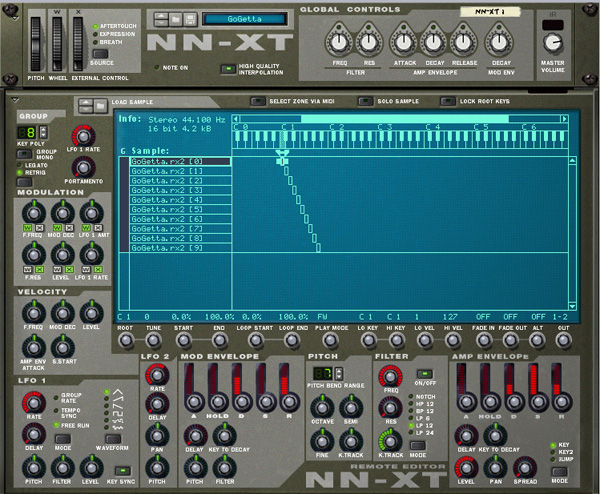Select the GoGetta.rx2 [7] sample
This screenshot has width=600, height=494.
[181, 228]
